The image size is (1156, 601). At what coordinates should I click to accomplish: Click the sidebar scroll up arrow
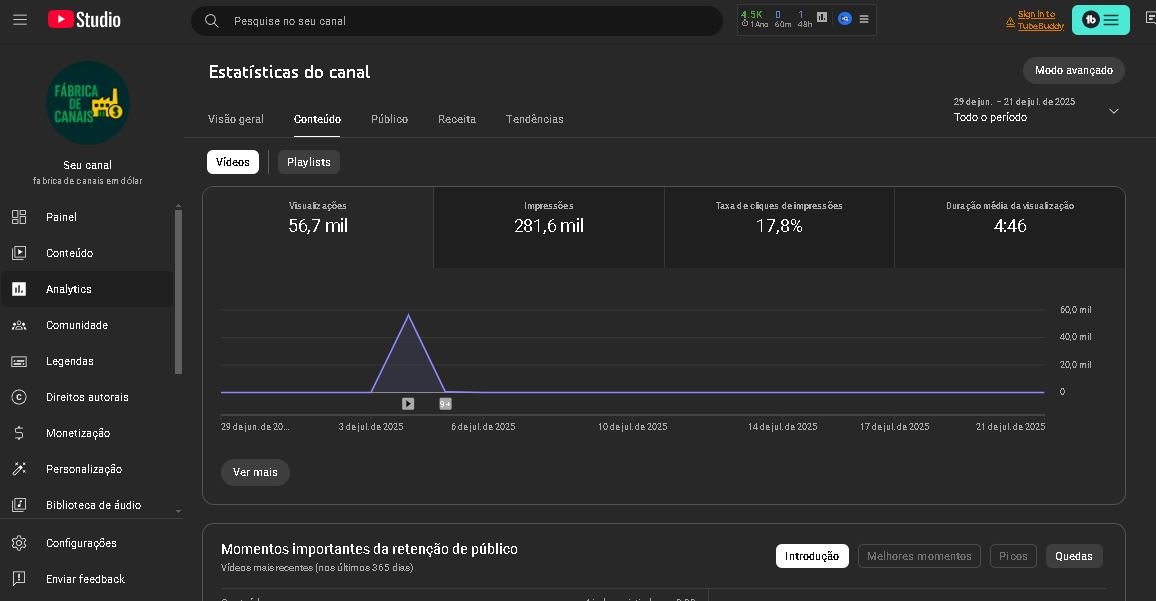pyautogui.click(x=178, y=206)
